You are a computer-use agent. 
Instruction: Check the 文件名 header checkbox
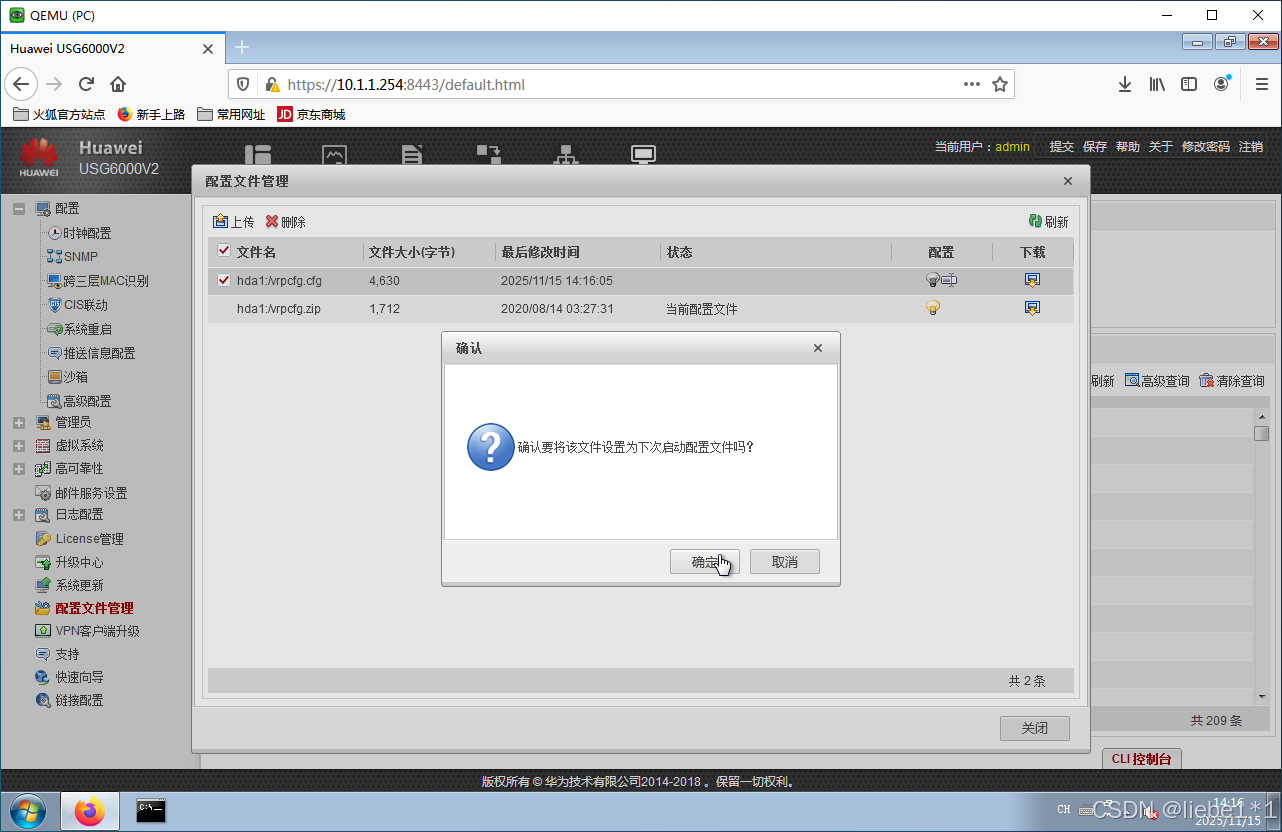tap(223, 250)
